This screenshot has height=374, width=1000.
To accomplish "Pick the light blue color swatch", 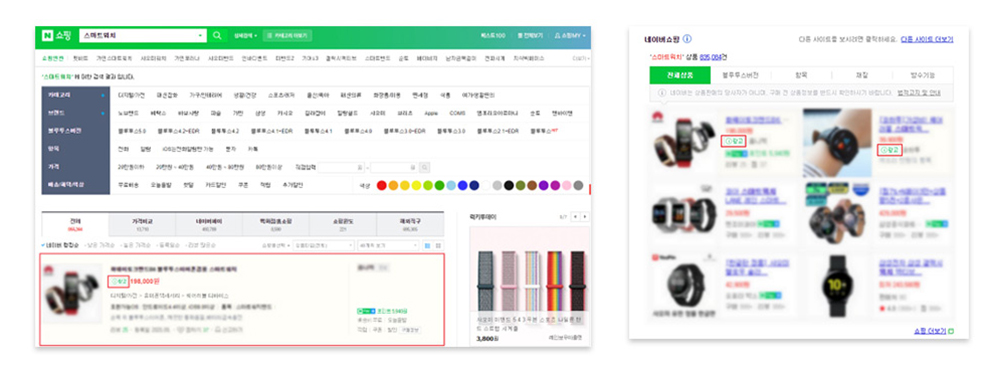I will (x=451, y=186).
